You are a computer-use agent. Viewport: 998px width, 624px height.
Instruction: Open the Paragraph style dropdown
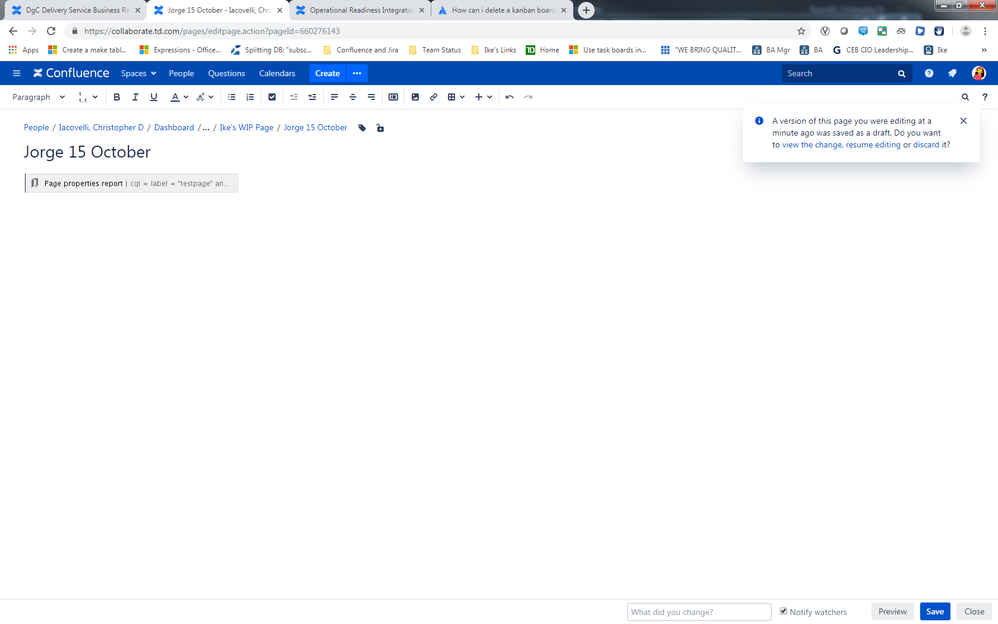[38, 97]
